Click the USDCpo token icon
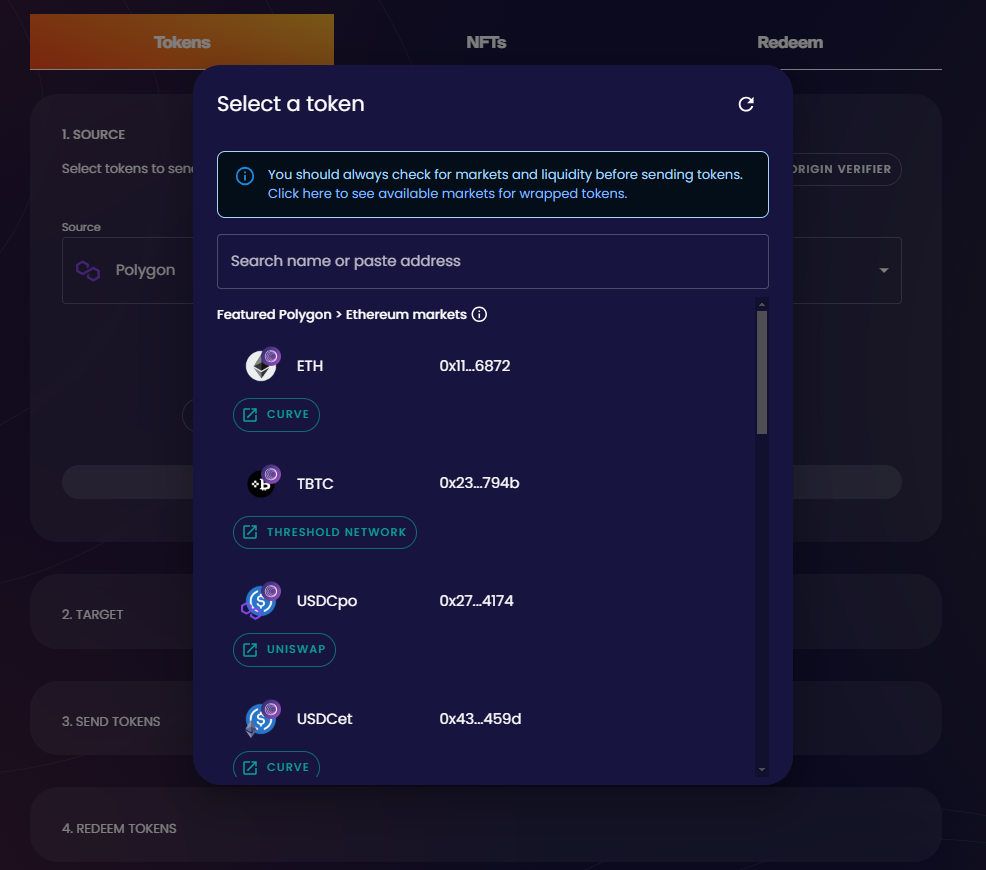 (262, 601)
